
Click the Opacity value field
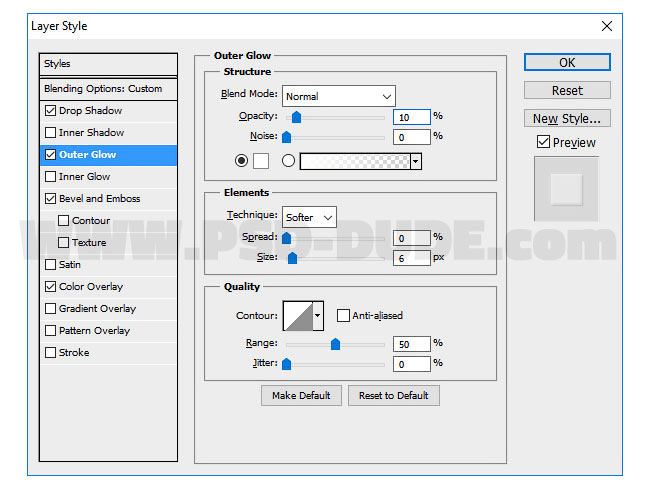[x=412, y=117]
